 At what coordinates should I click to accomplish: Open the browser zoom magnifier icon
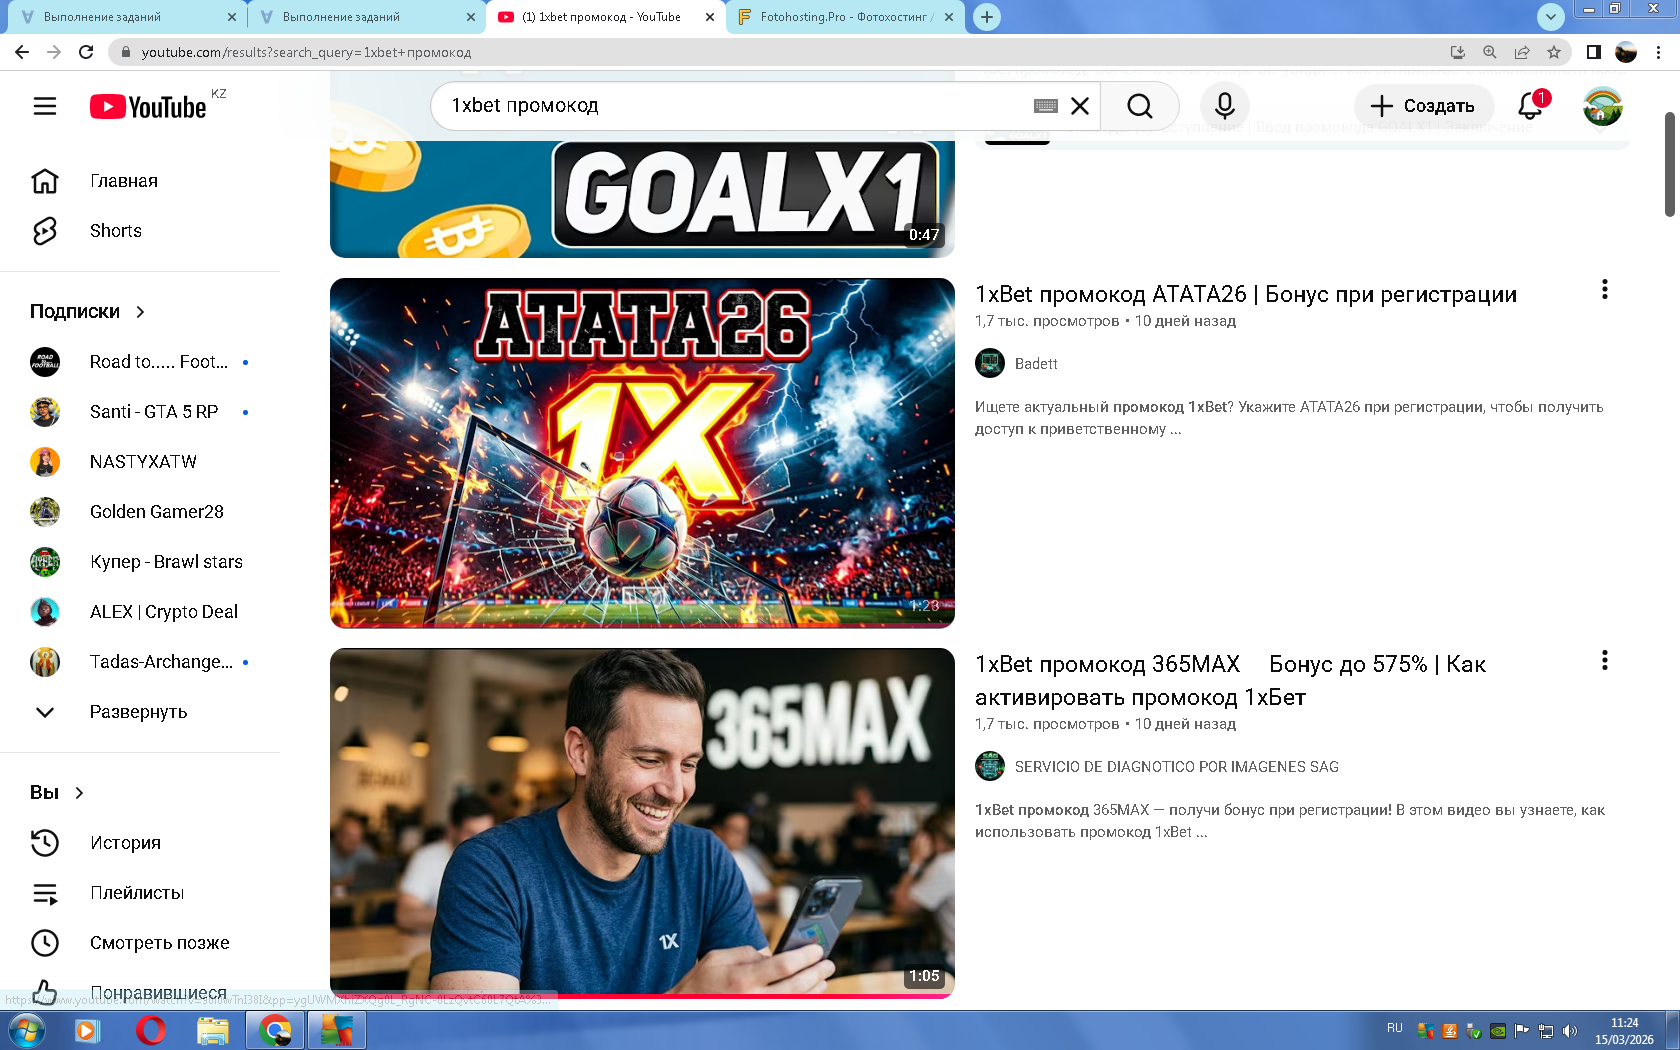[1490, 52]
